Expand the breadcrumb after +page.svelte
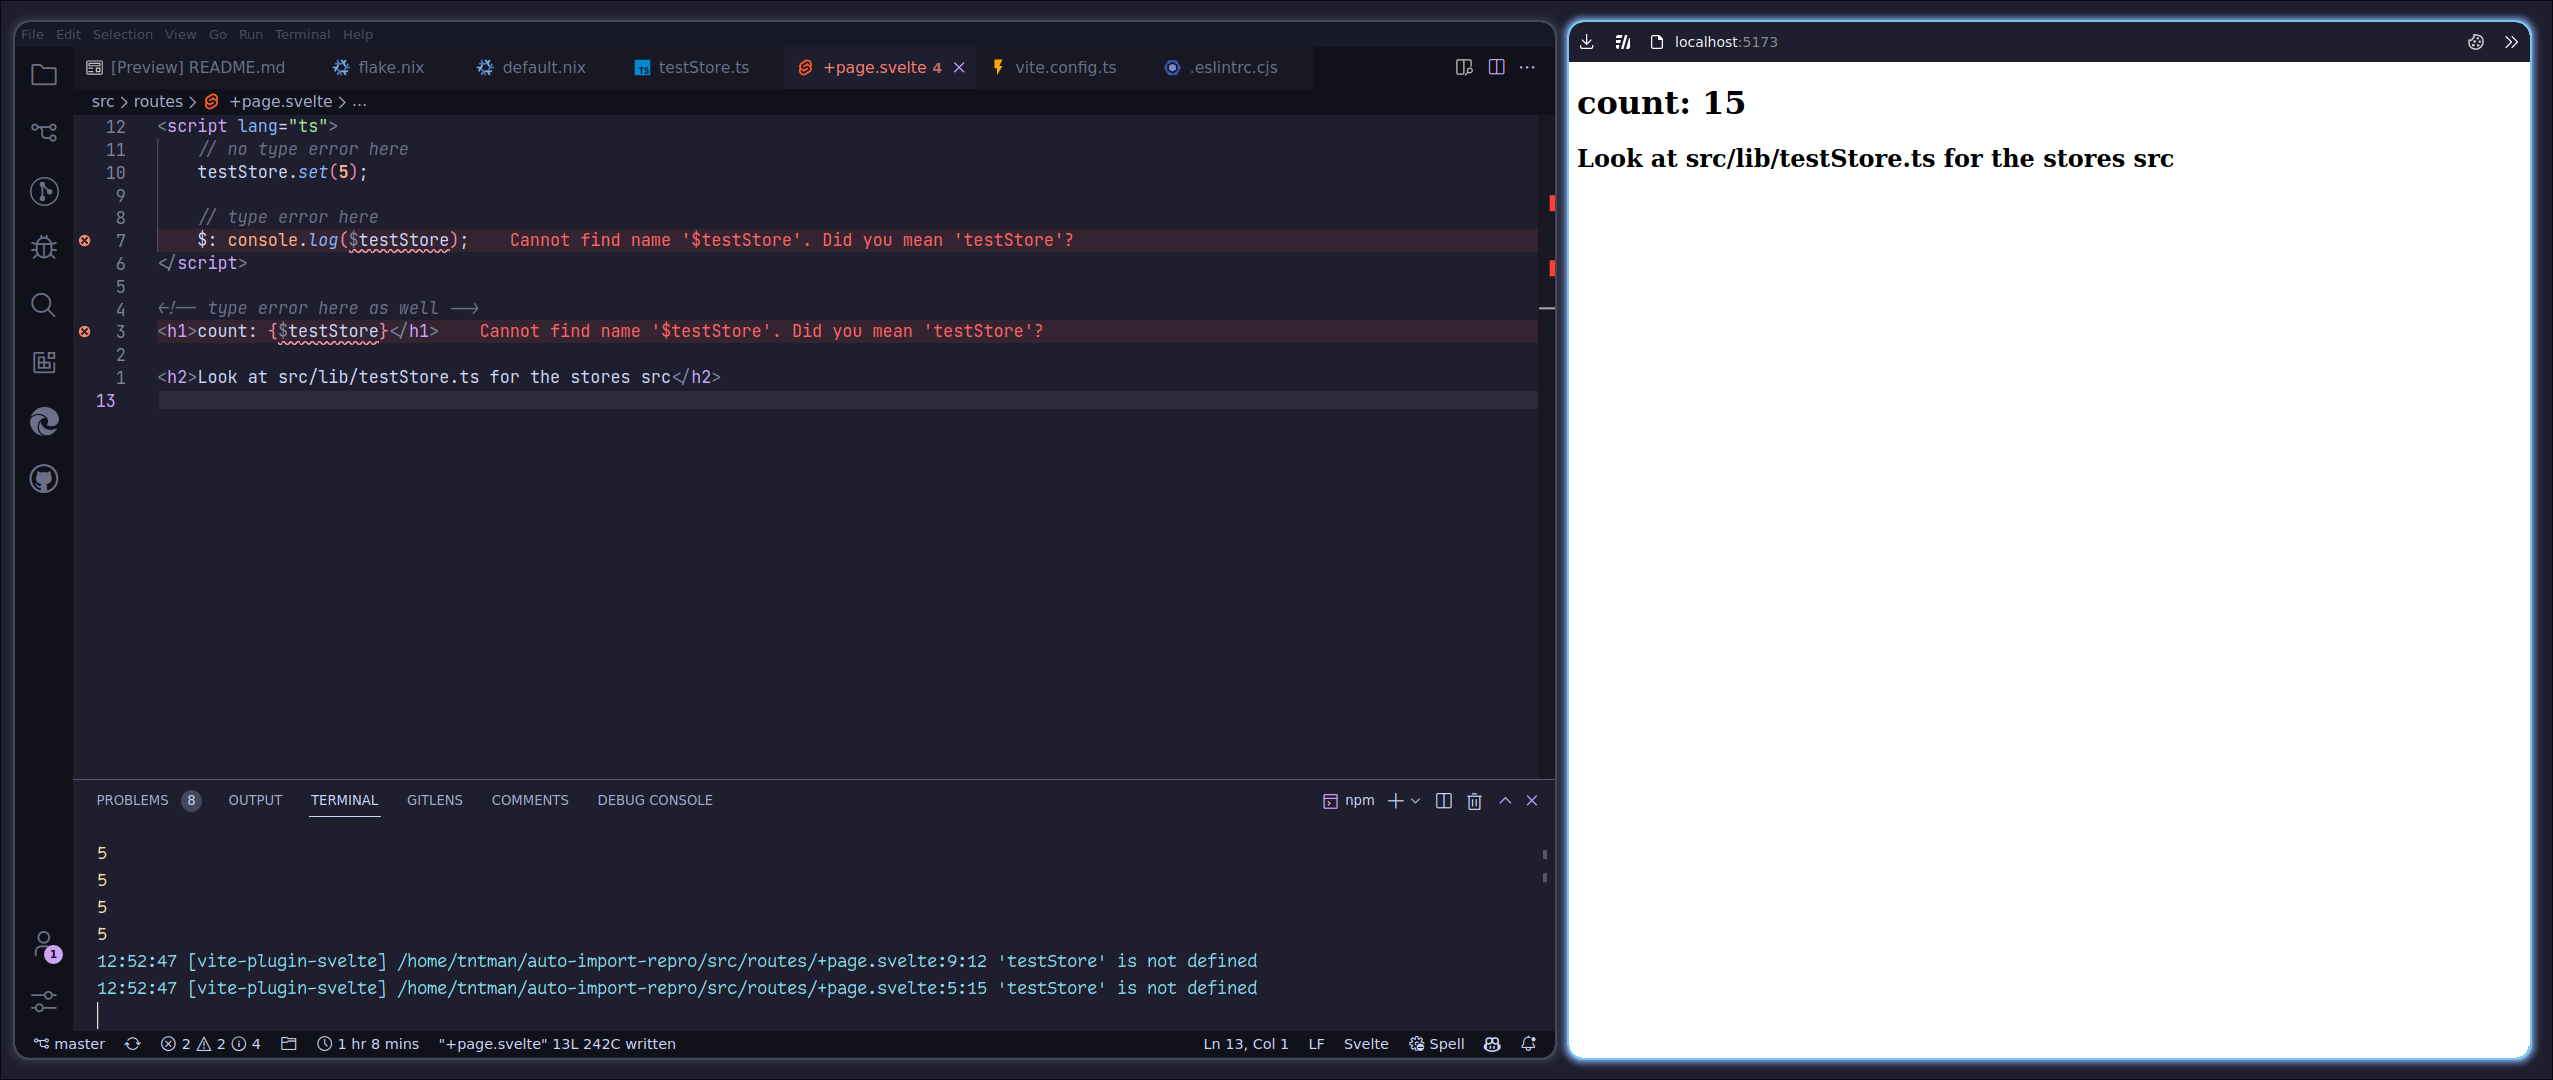 click(x=359, y=101)
